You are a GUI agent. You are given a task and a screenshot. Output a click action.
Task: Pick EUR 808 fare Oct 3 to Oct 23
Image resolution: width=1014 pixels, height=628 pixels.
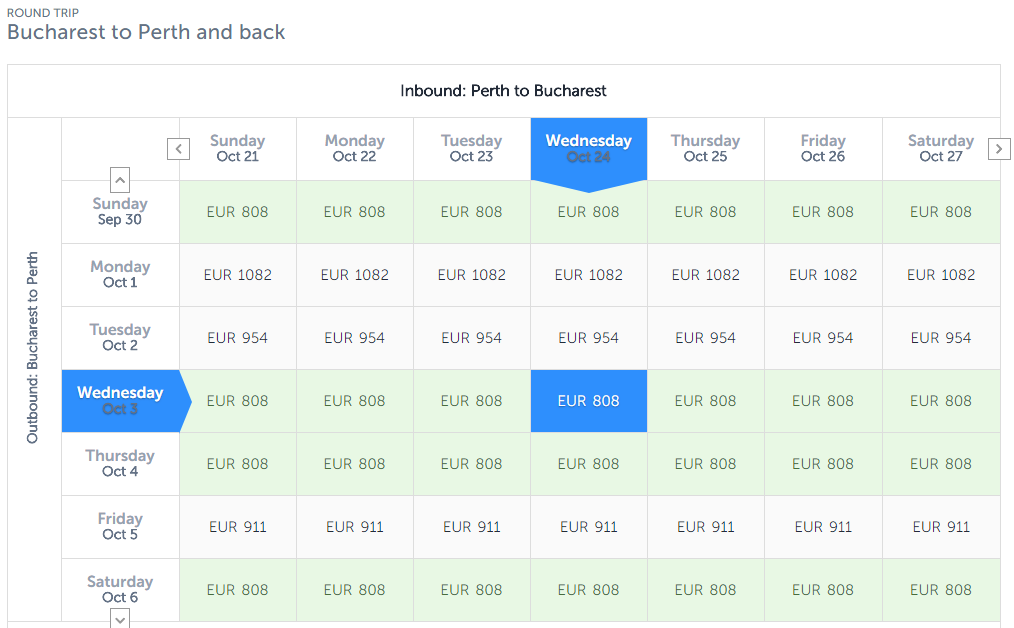point(471,401)
